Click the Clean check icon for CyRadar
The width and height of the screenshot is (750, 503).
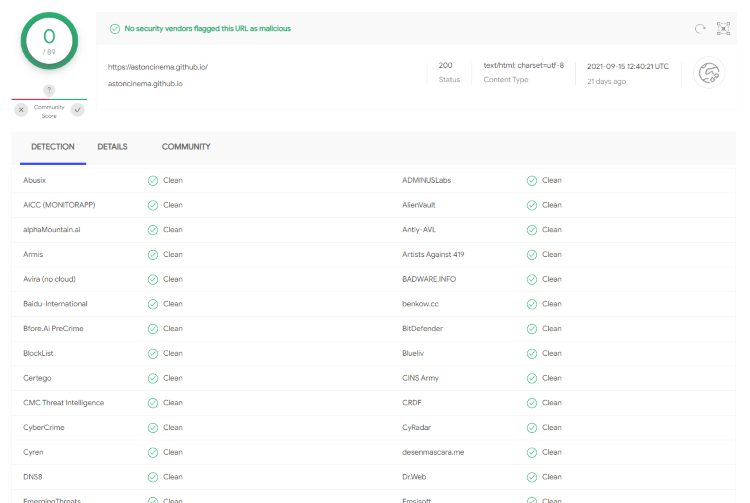(532, 428)
